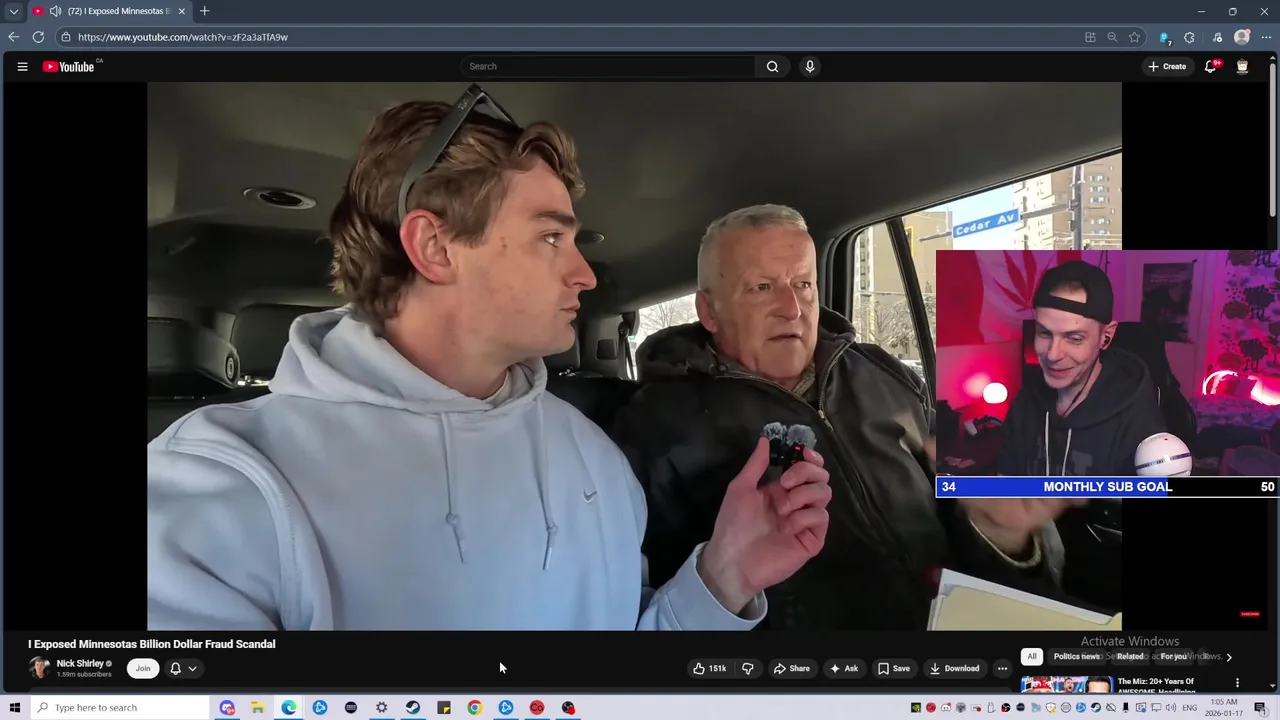Select the Politics news chip

(x=1077, y=657)
